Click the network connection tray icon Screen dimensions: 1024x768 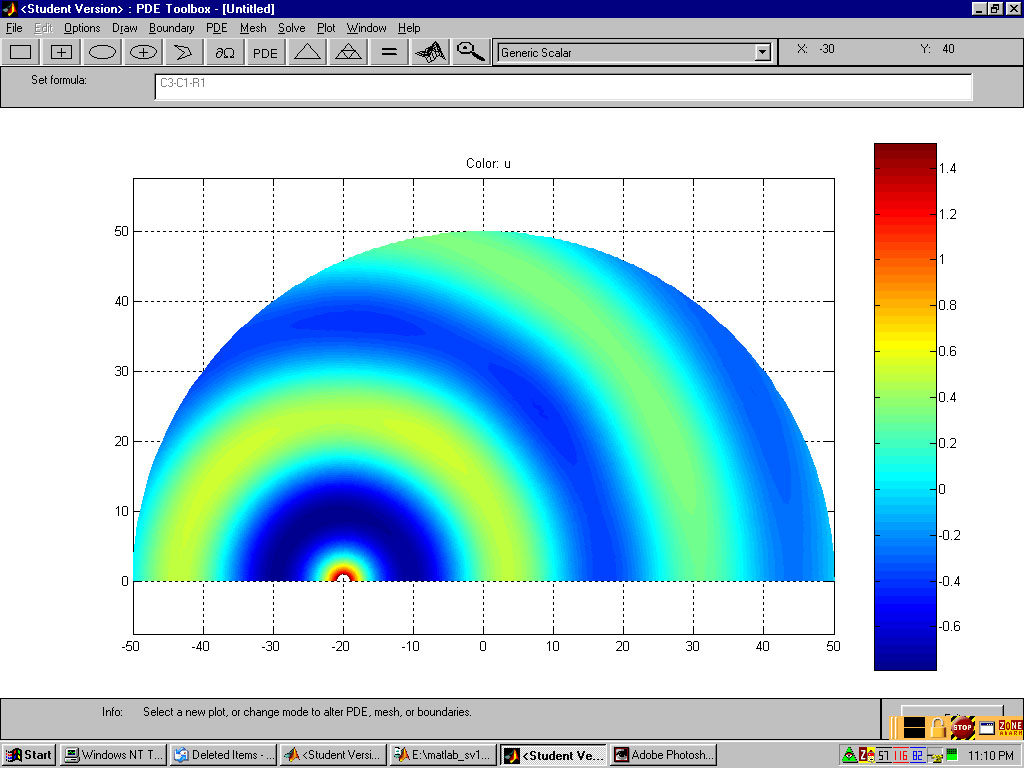(935, 756)
